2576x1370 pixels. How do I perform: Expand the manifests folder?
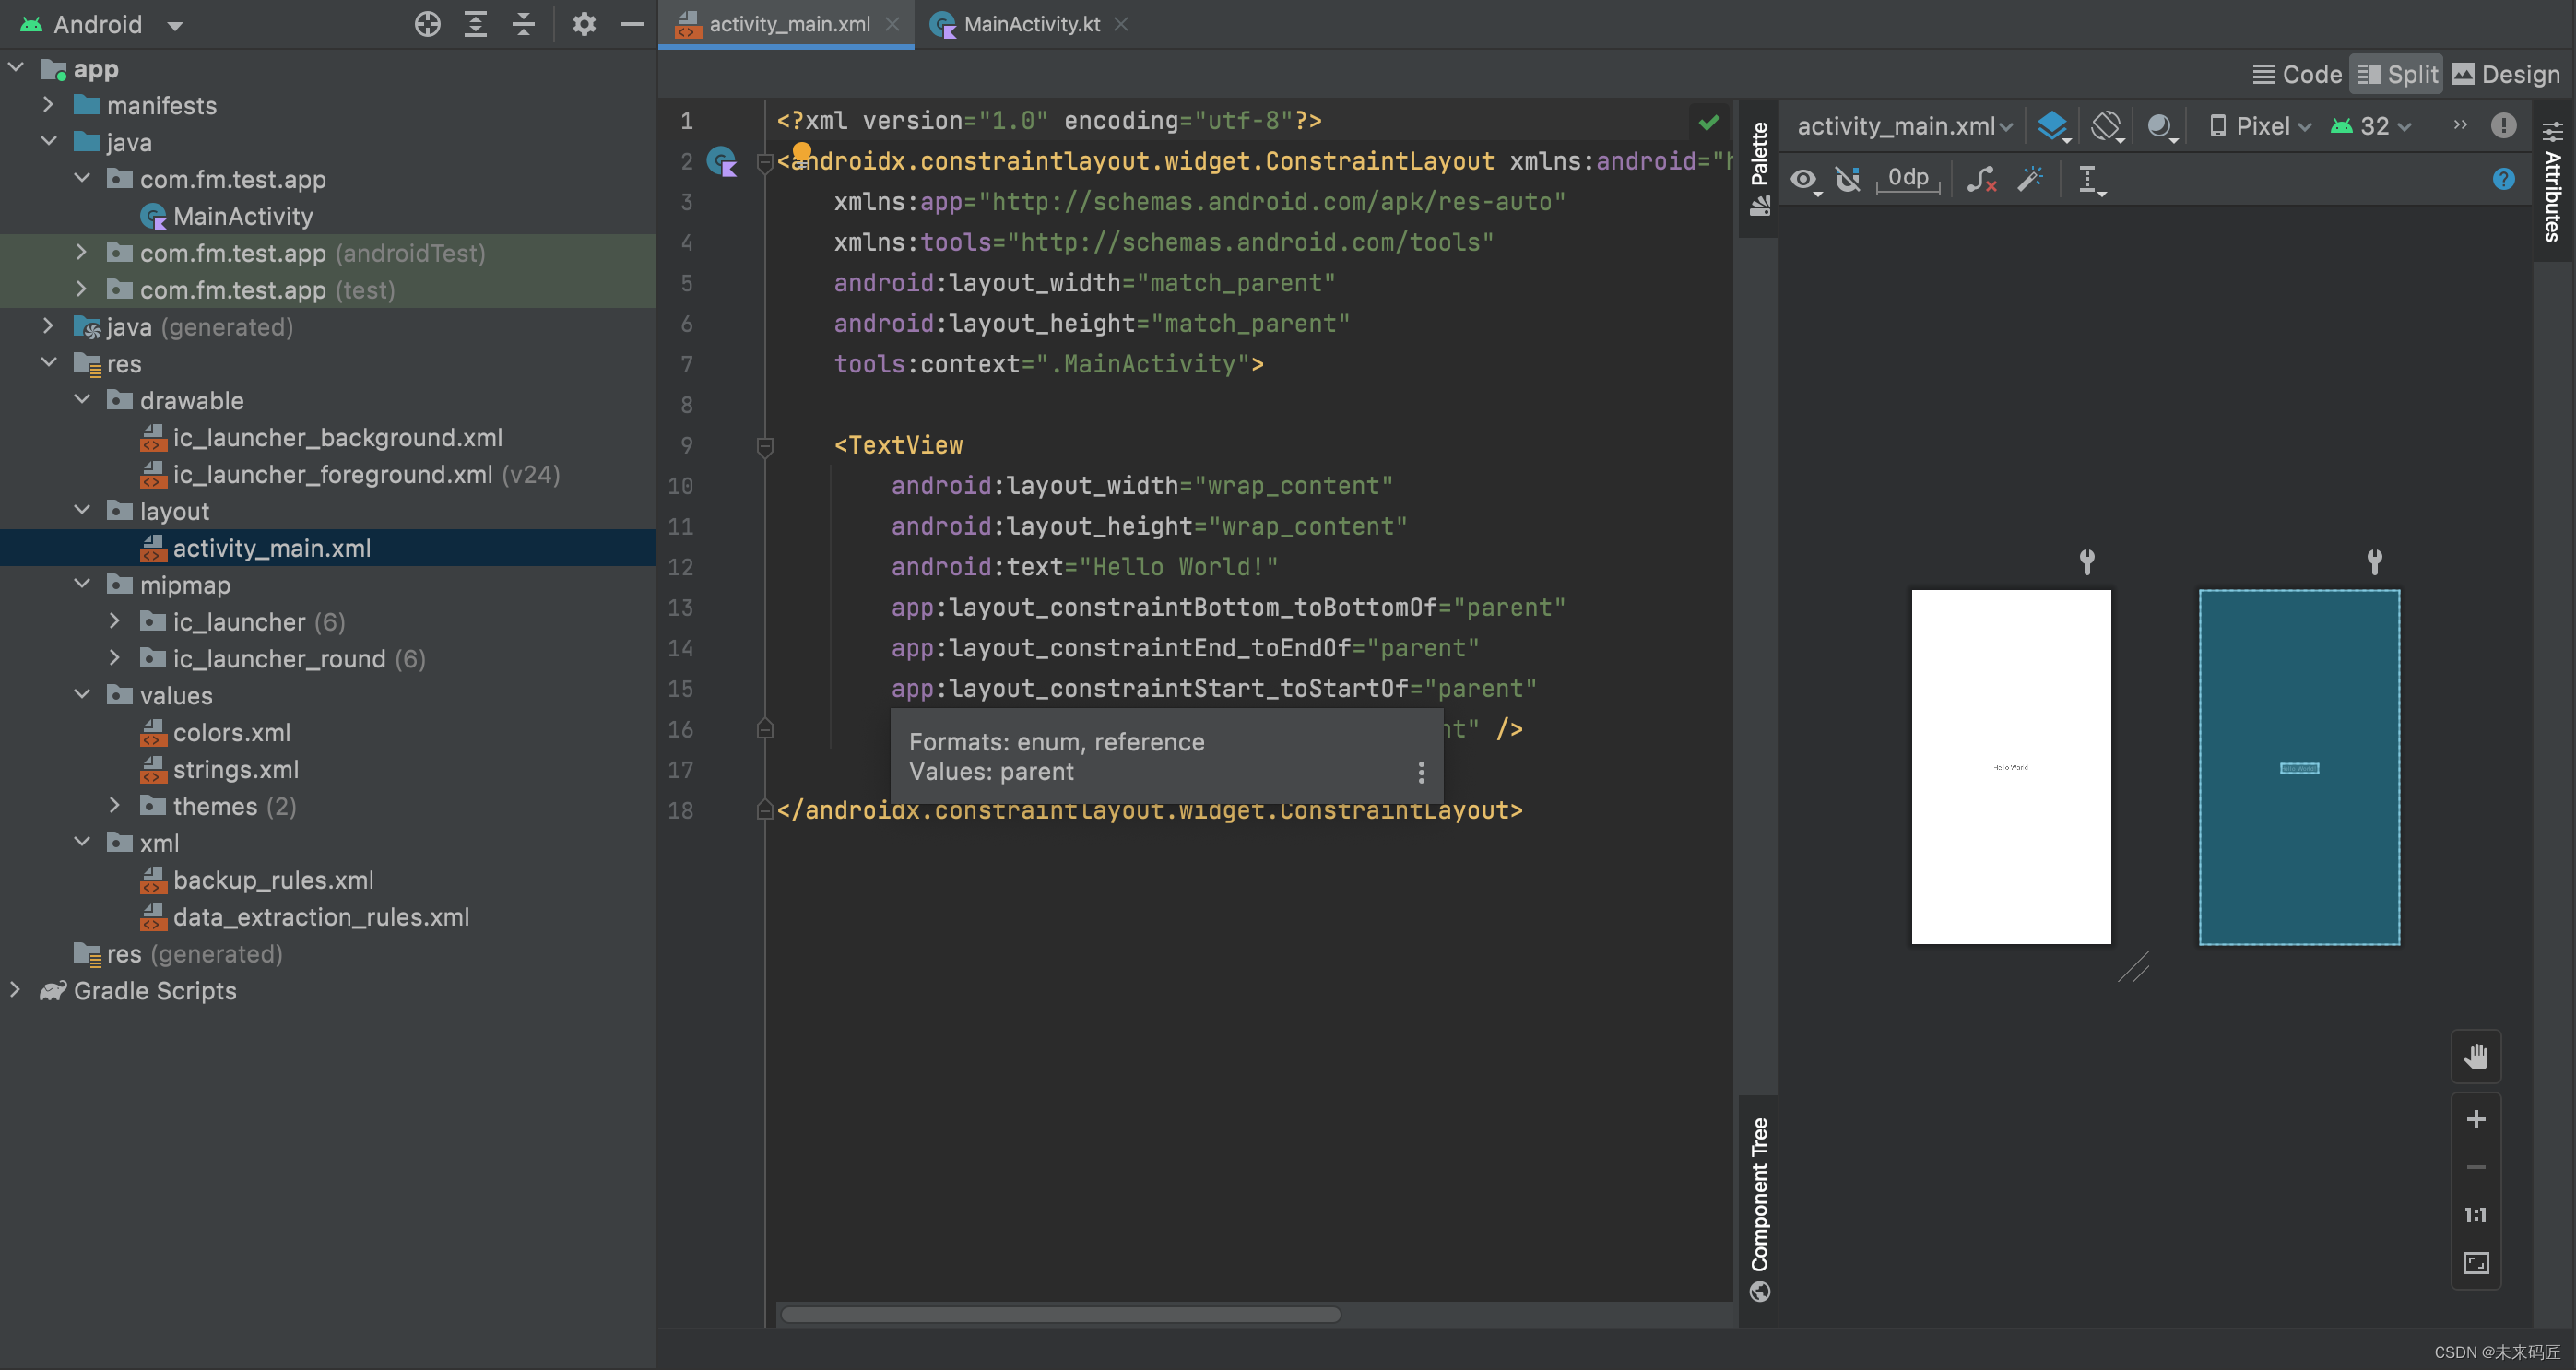pos(48,105)
